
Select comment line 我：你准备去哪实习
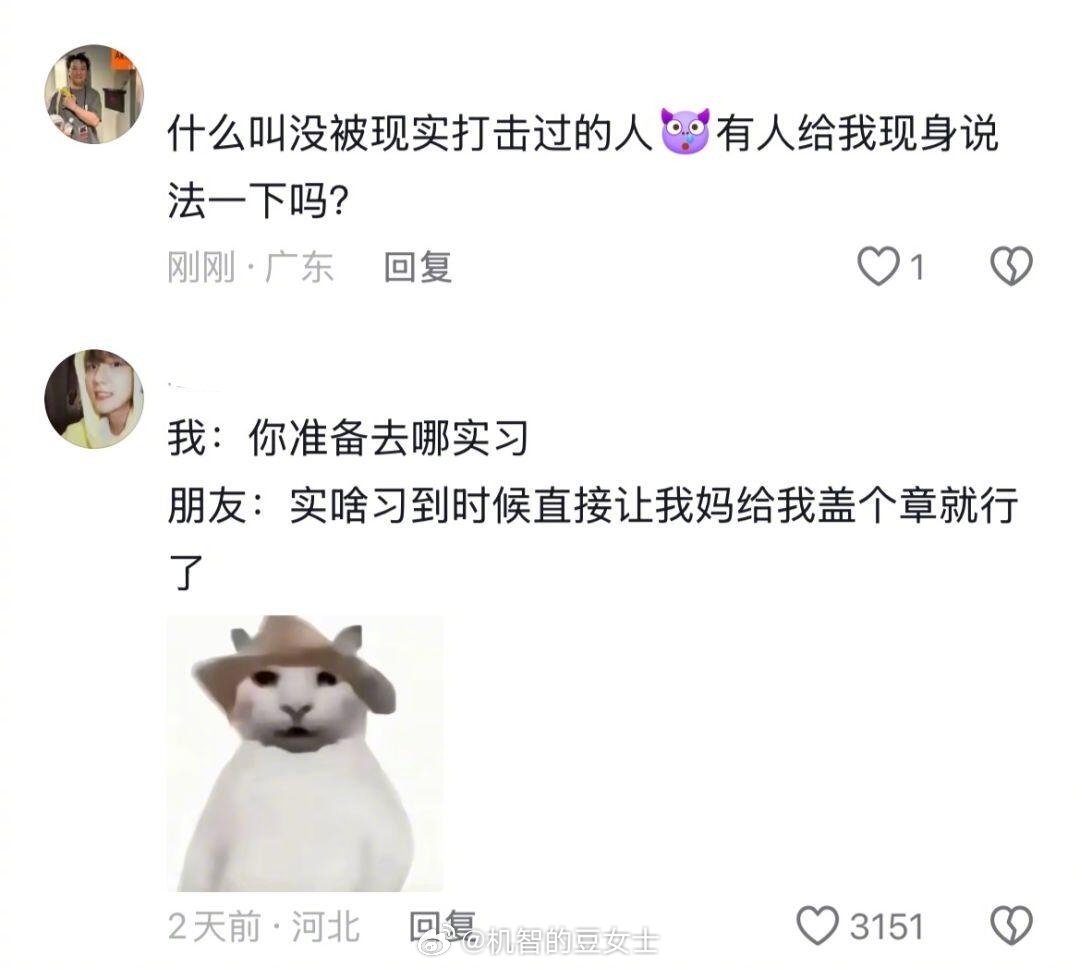coord(349,438)
